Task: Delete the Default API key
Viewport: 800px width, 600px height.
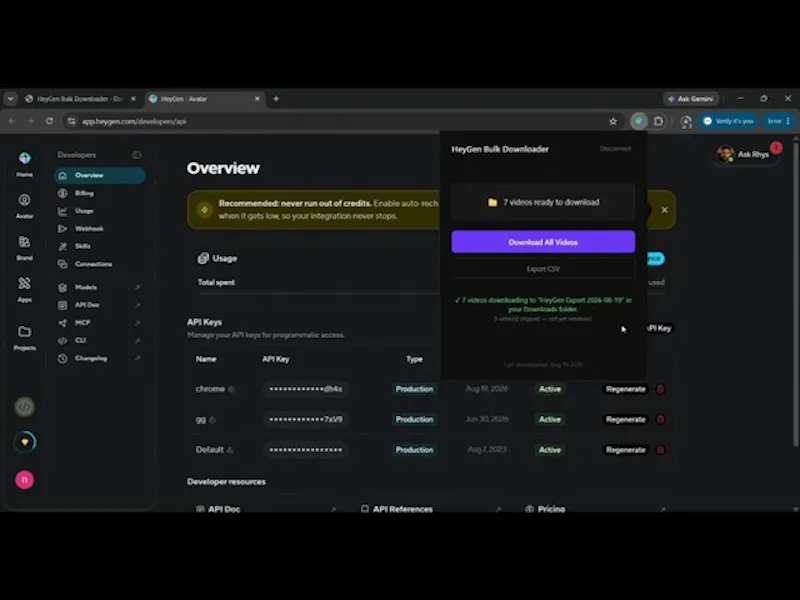Action: 660,449
